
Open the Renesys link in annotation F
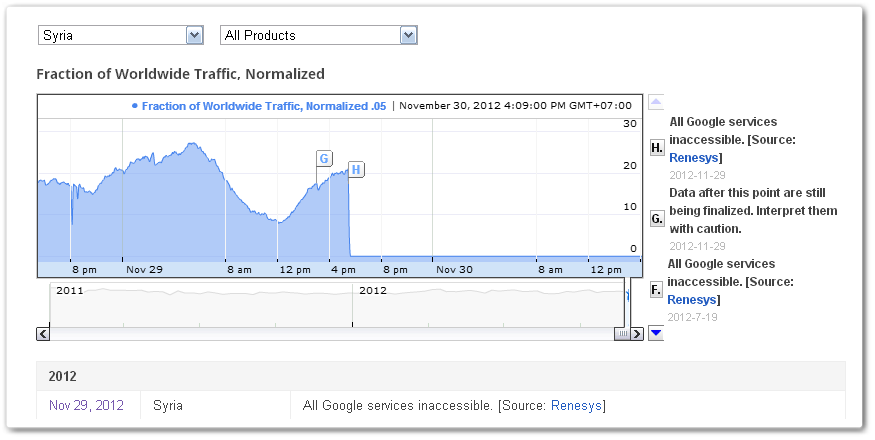point(692,299)
